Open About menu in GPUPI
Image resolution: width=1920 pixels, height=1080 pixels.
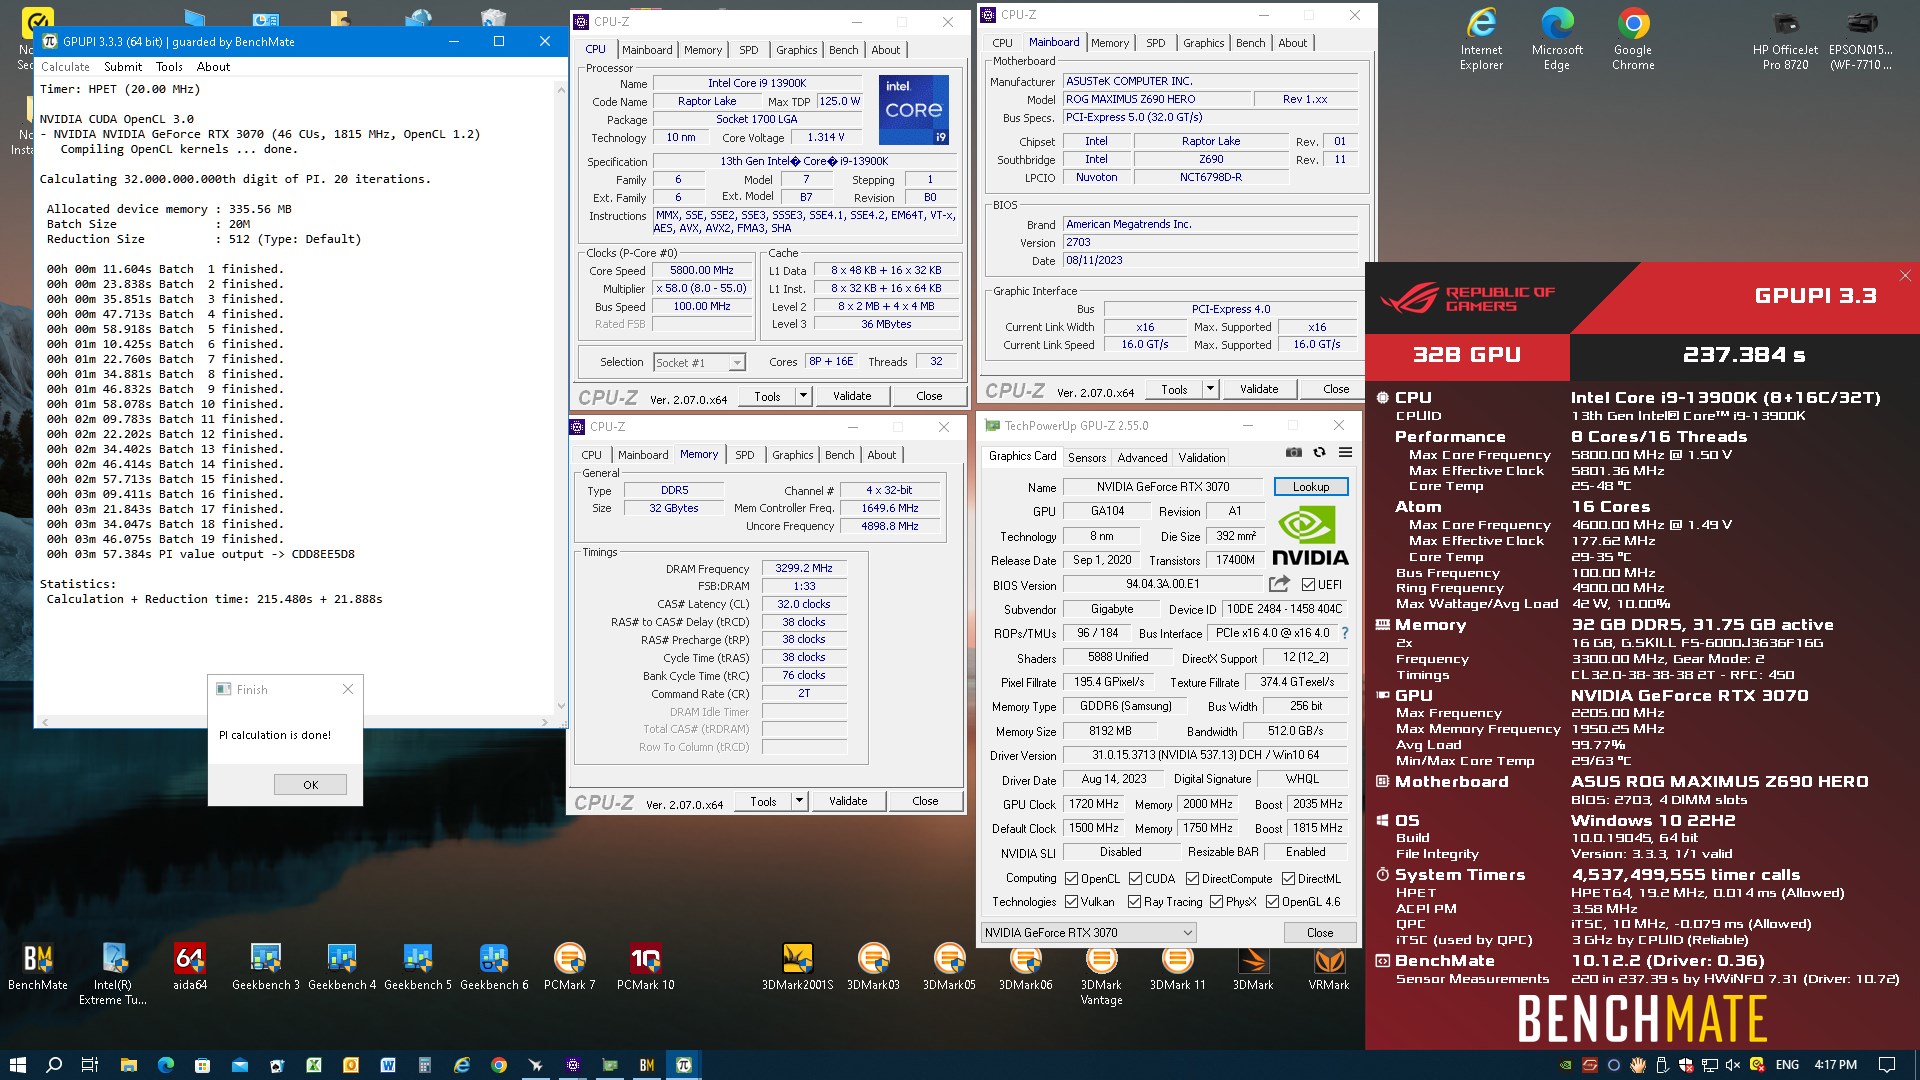point(213,67)
